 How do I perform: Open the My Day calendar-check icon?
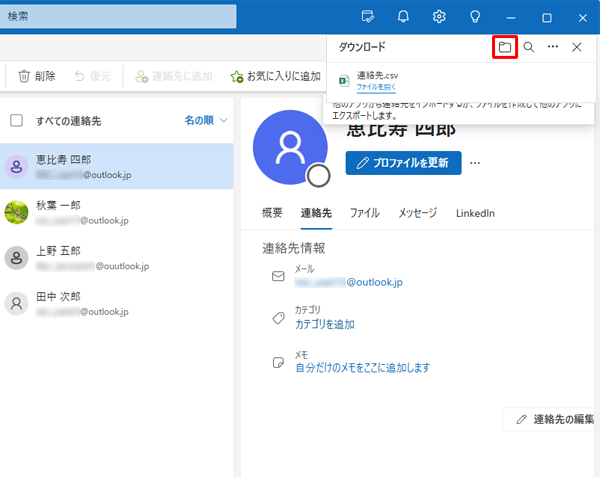(367, 16)
